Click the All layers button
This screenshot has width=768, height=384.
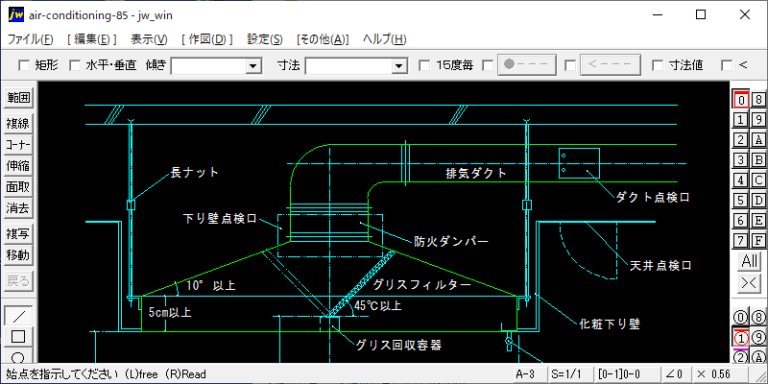[x=749, y=262]
